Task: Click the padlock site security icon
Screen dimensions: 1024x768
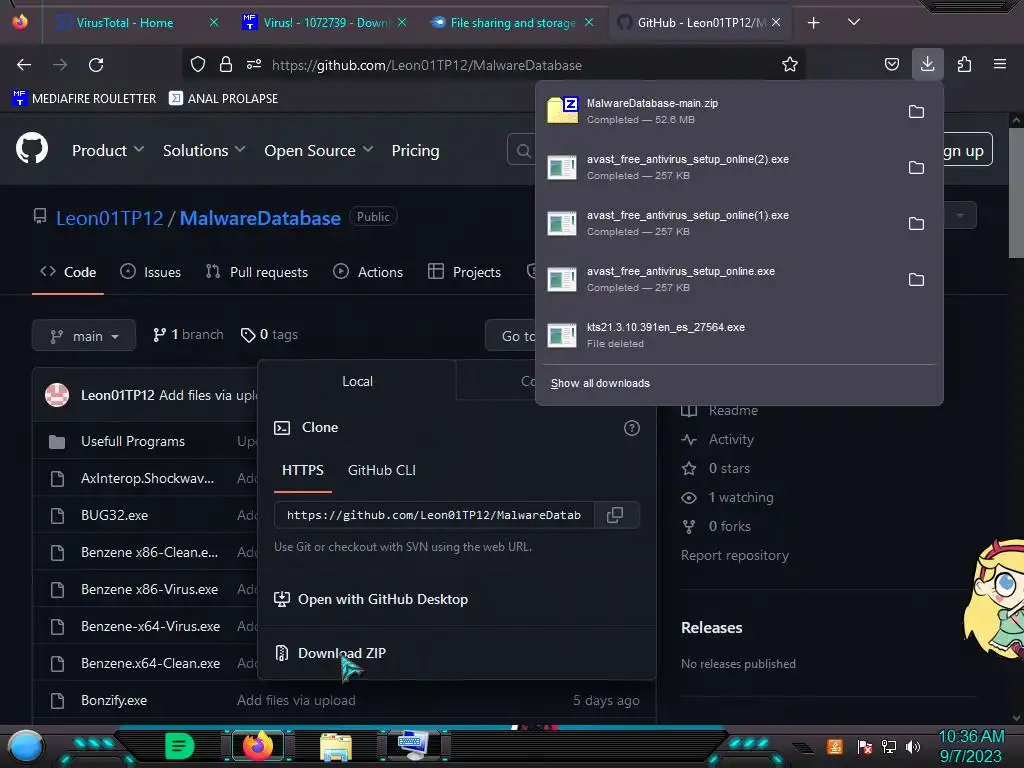Action: pos(226,64)
